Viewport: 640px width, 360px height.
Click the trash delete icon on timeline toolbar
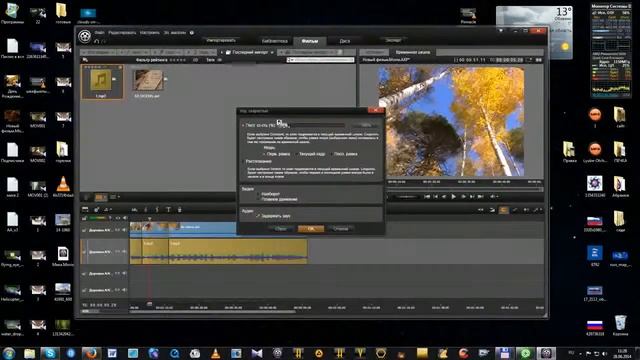[x=179, y=209]
